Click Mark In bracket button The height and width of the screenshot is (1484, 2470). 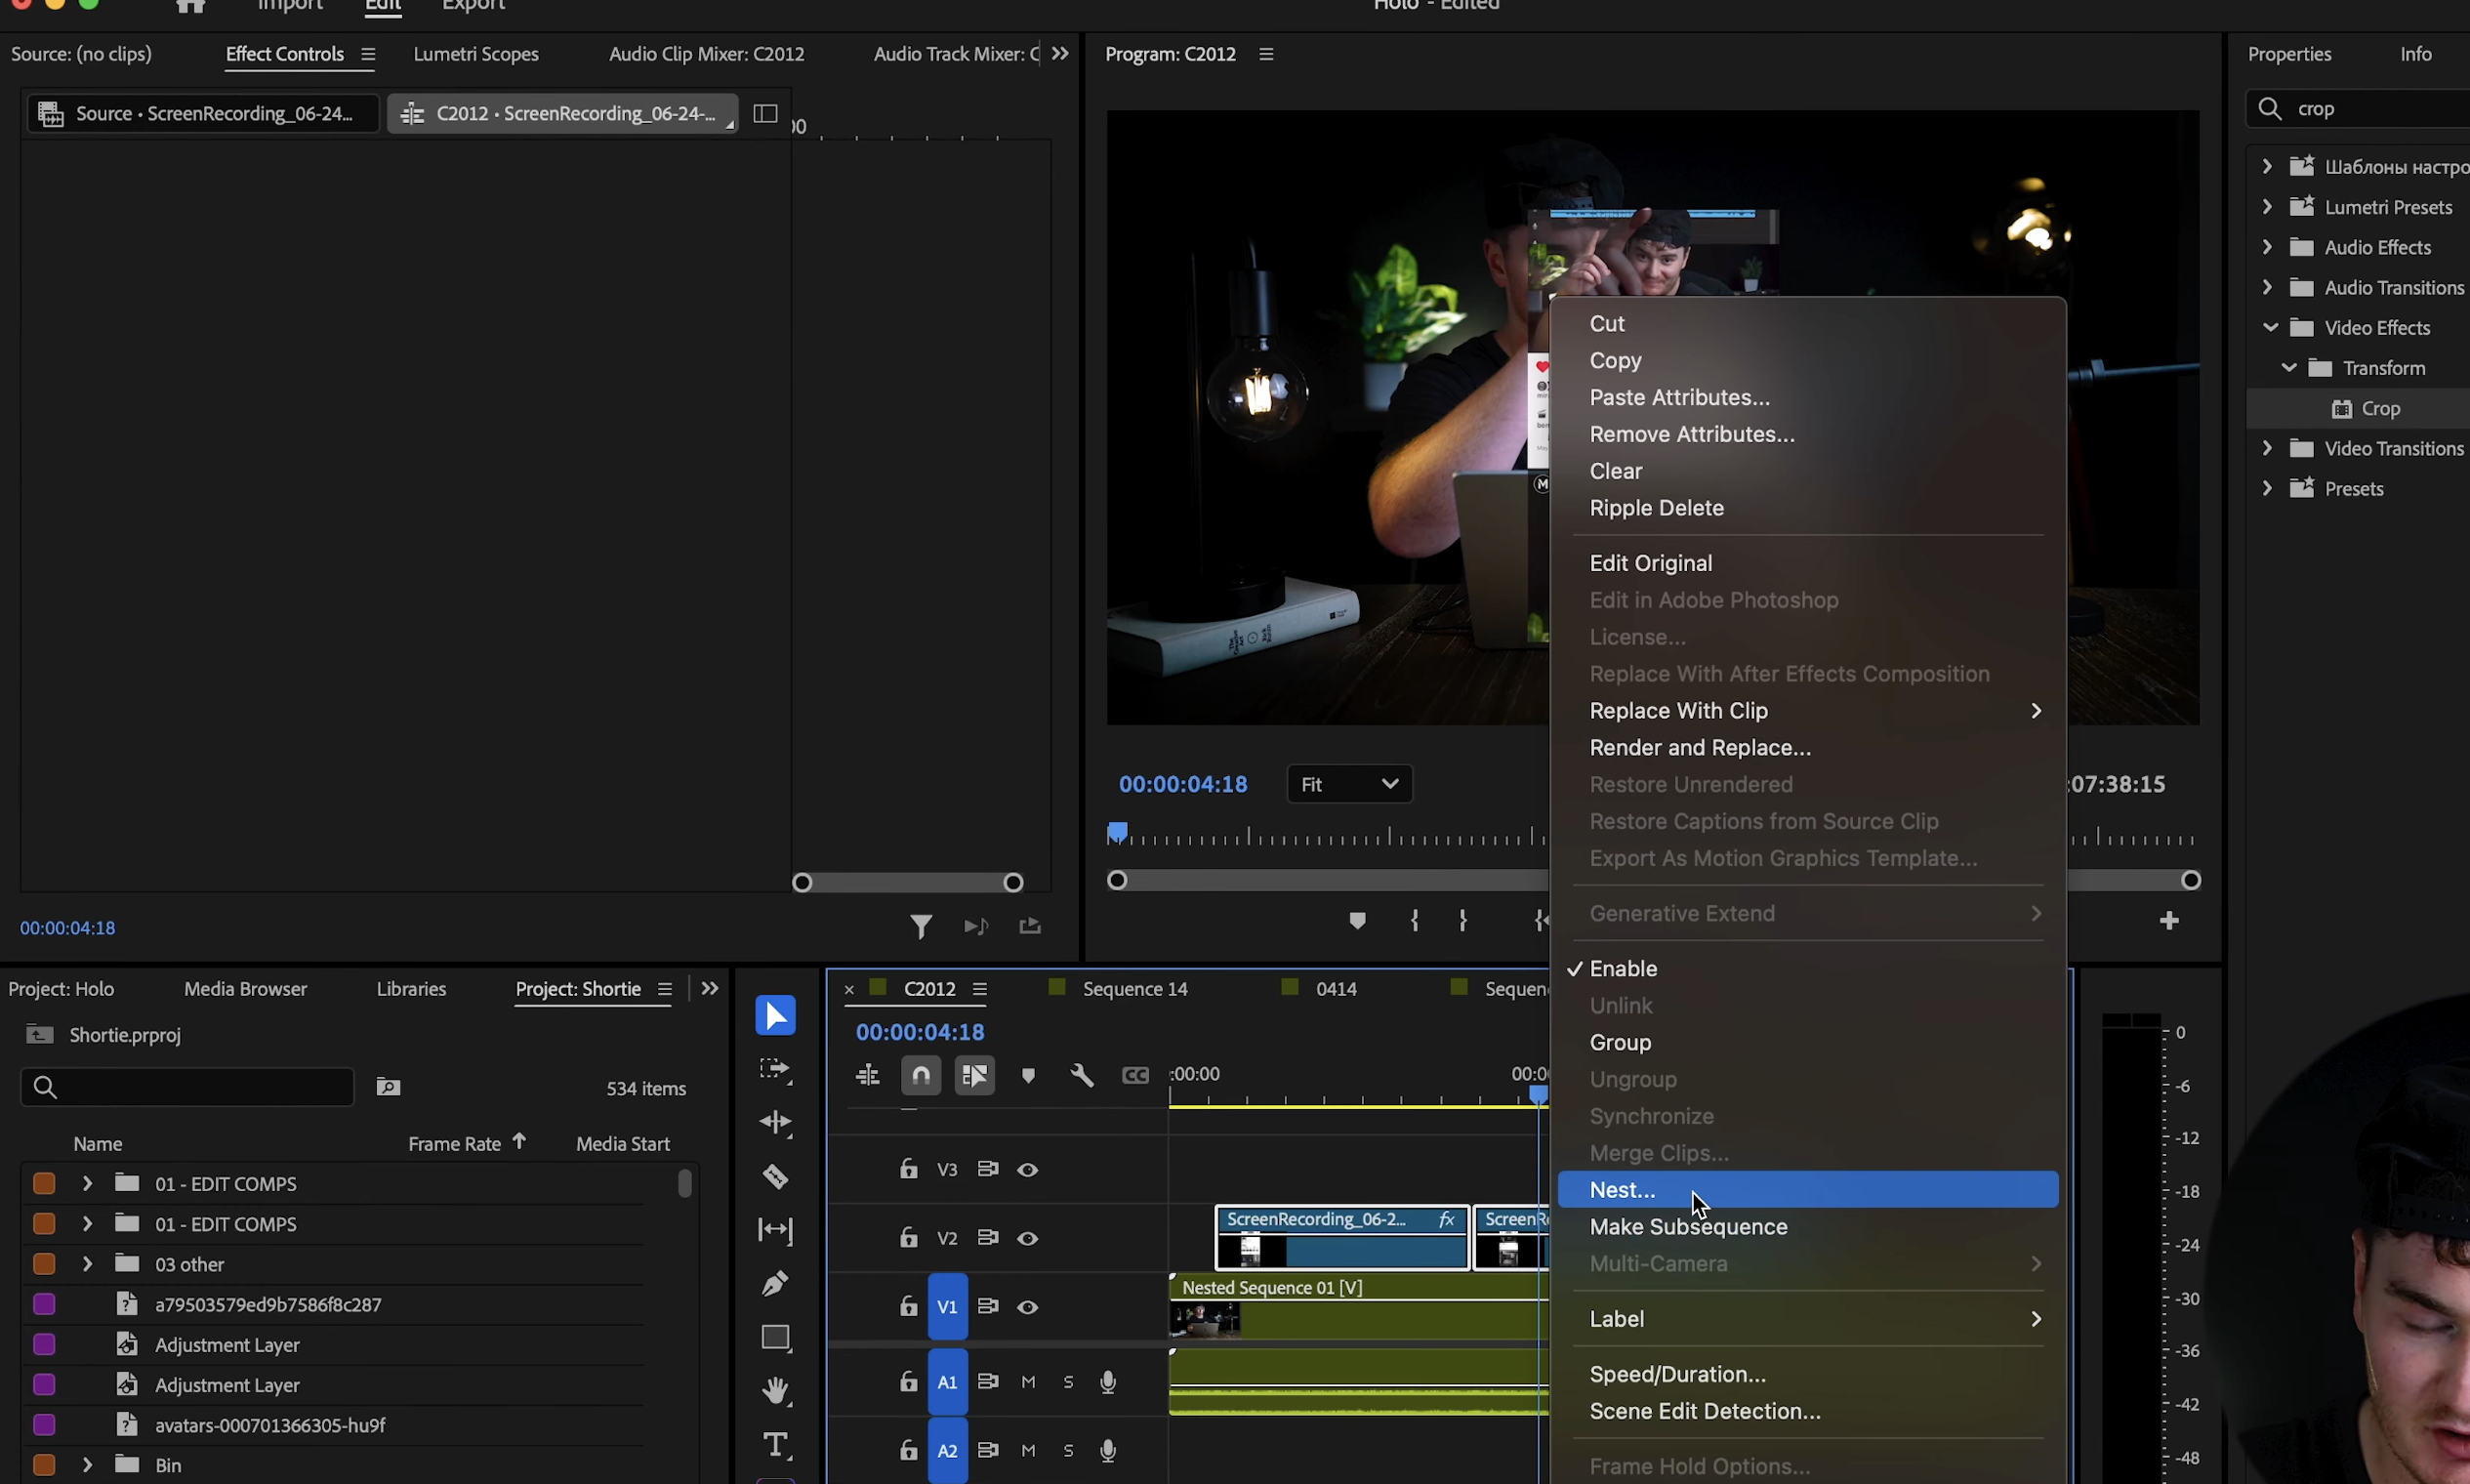click(1414, 920)
